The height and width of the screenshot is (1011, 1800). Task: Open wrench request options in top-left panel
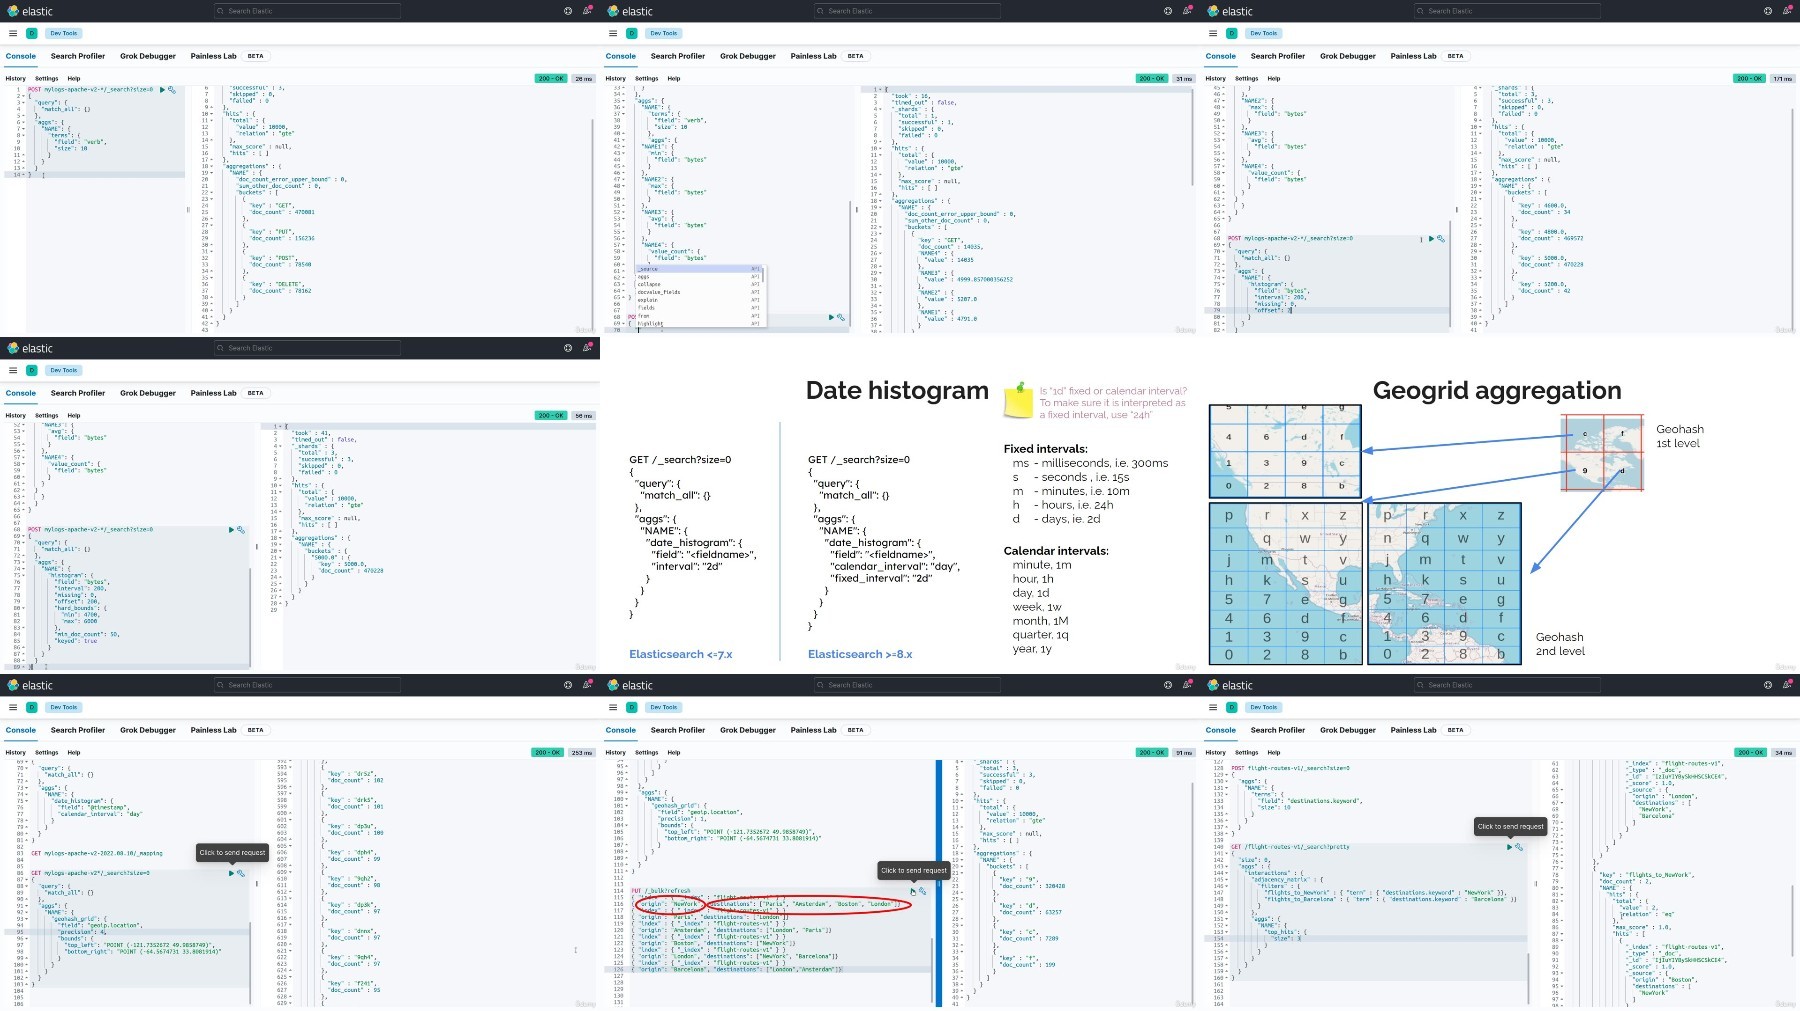(x=172, y=89)
